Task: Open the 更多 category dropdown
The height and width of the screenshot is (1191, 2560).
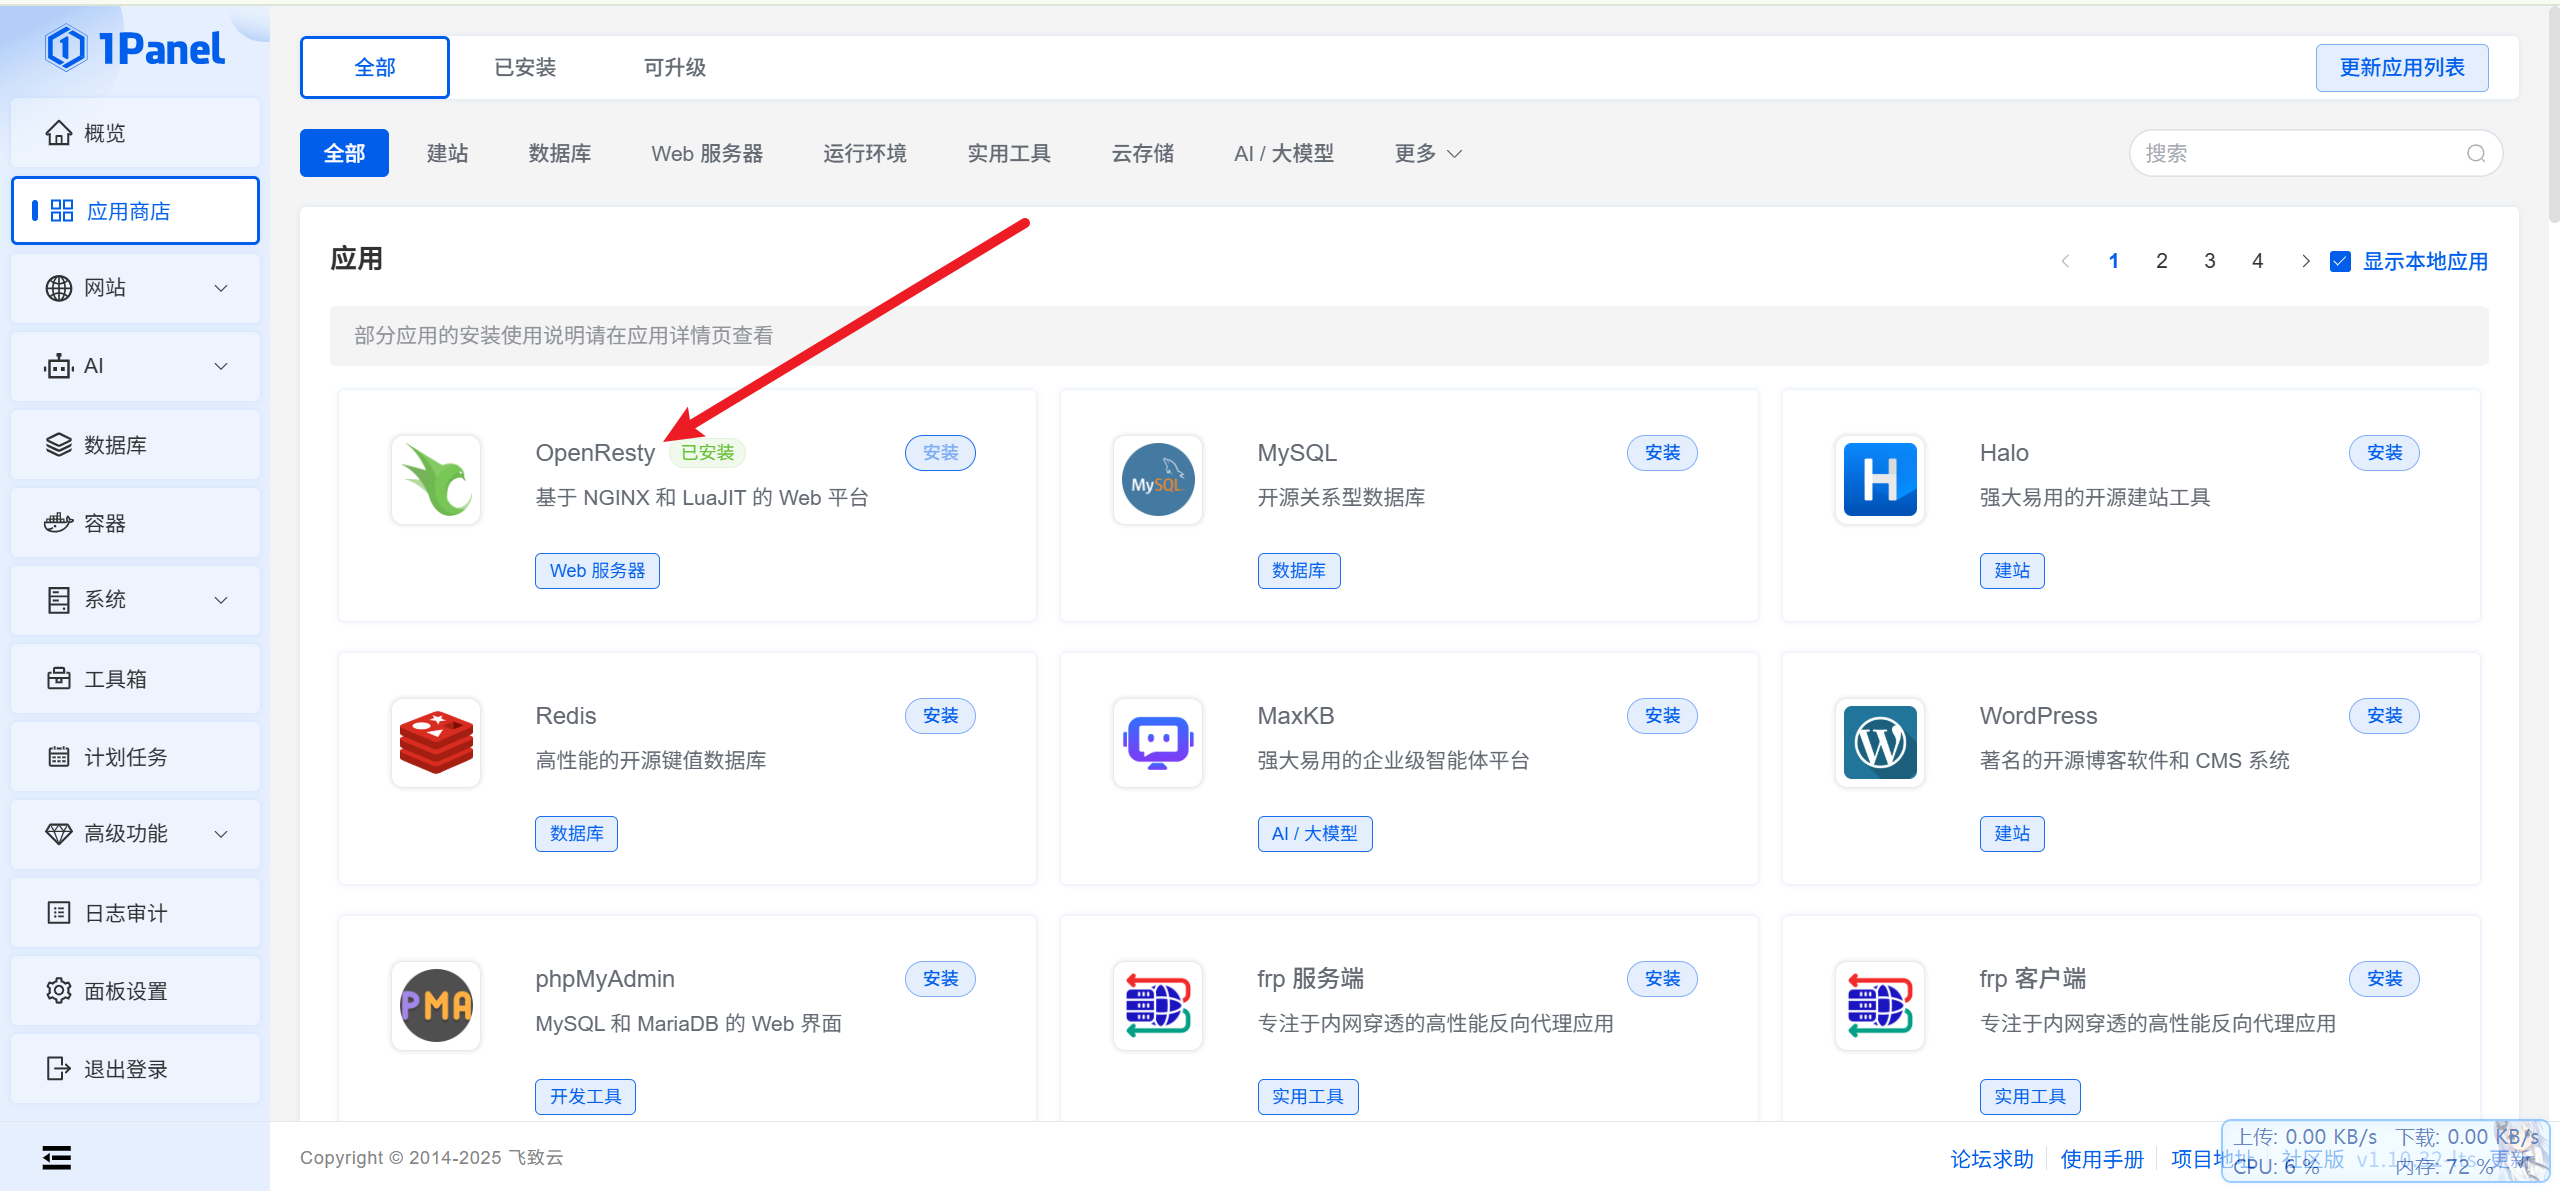Action: (1428, 153)
